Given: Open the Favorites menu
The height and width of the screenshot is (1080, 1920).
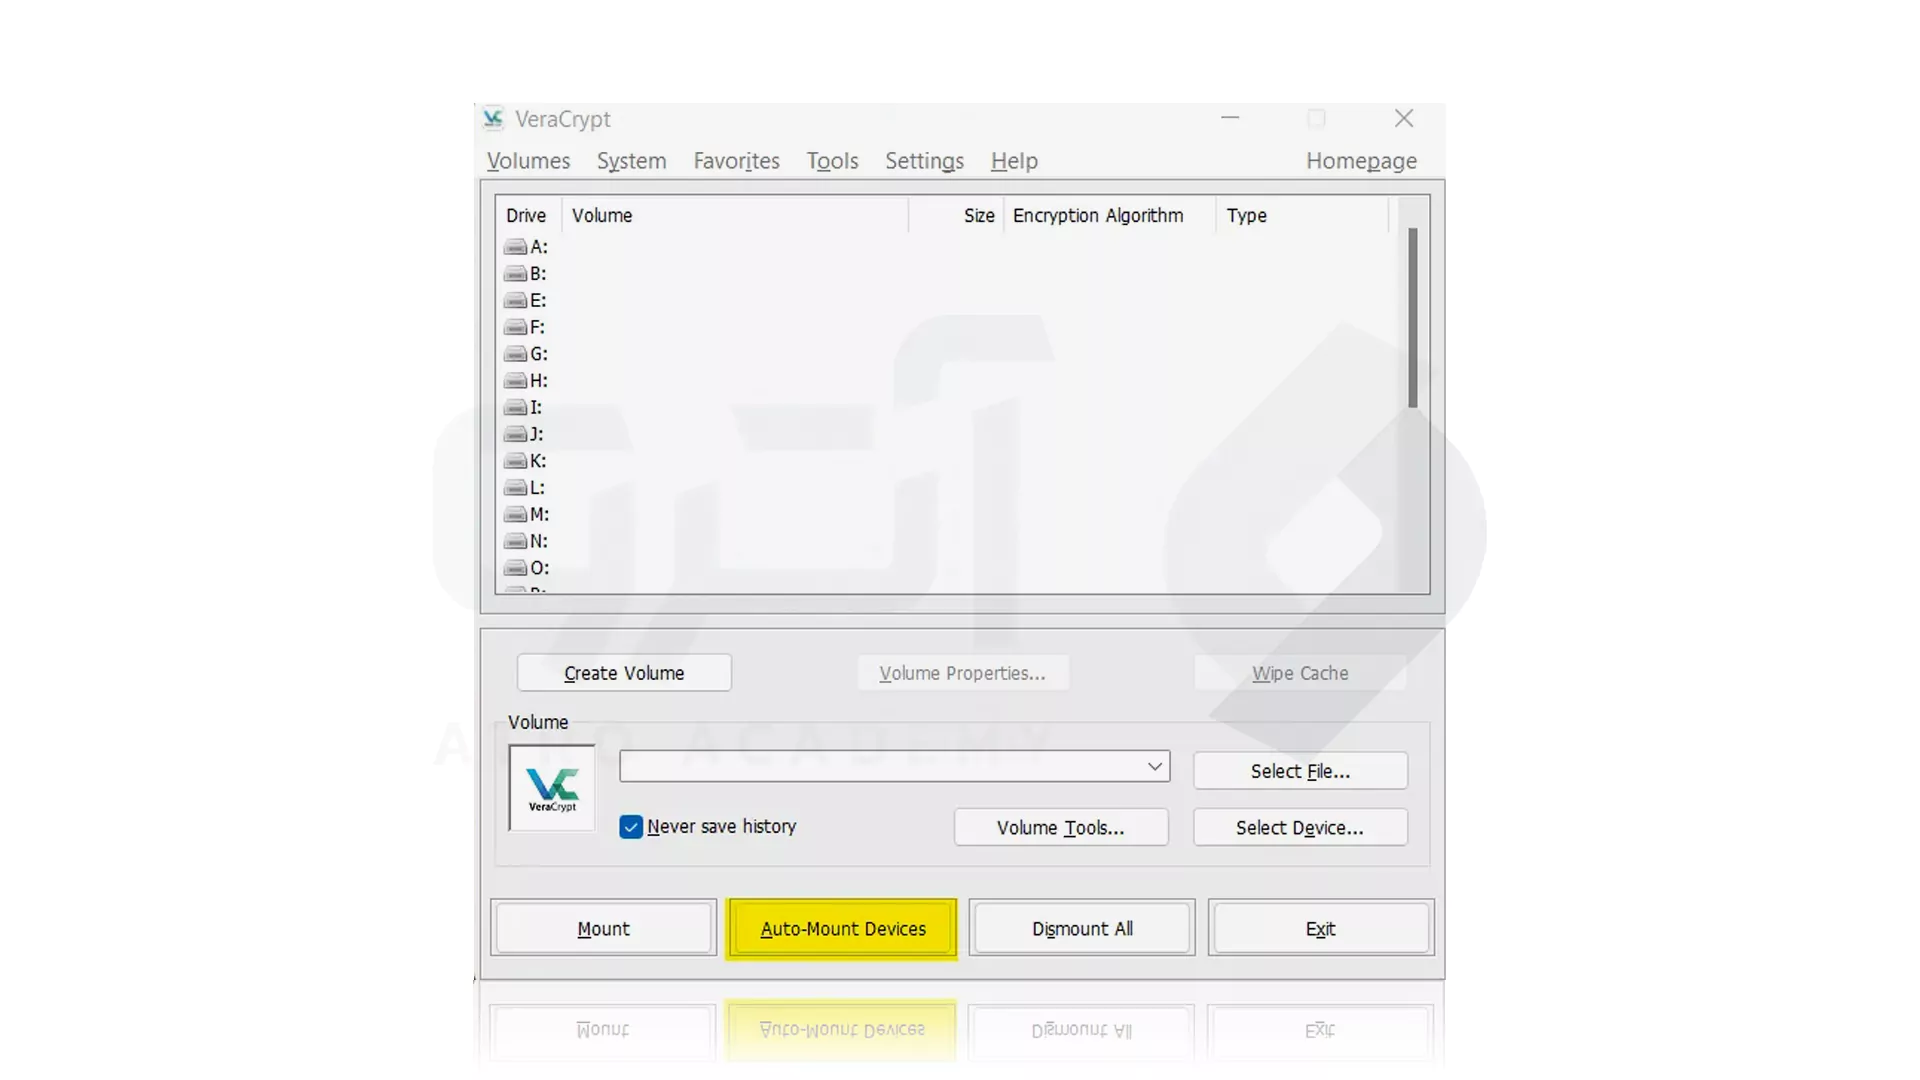Looking at the screenshot, I should 736,161.
